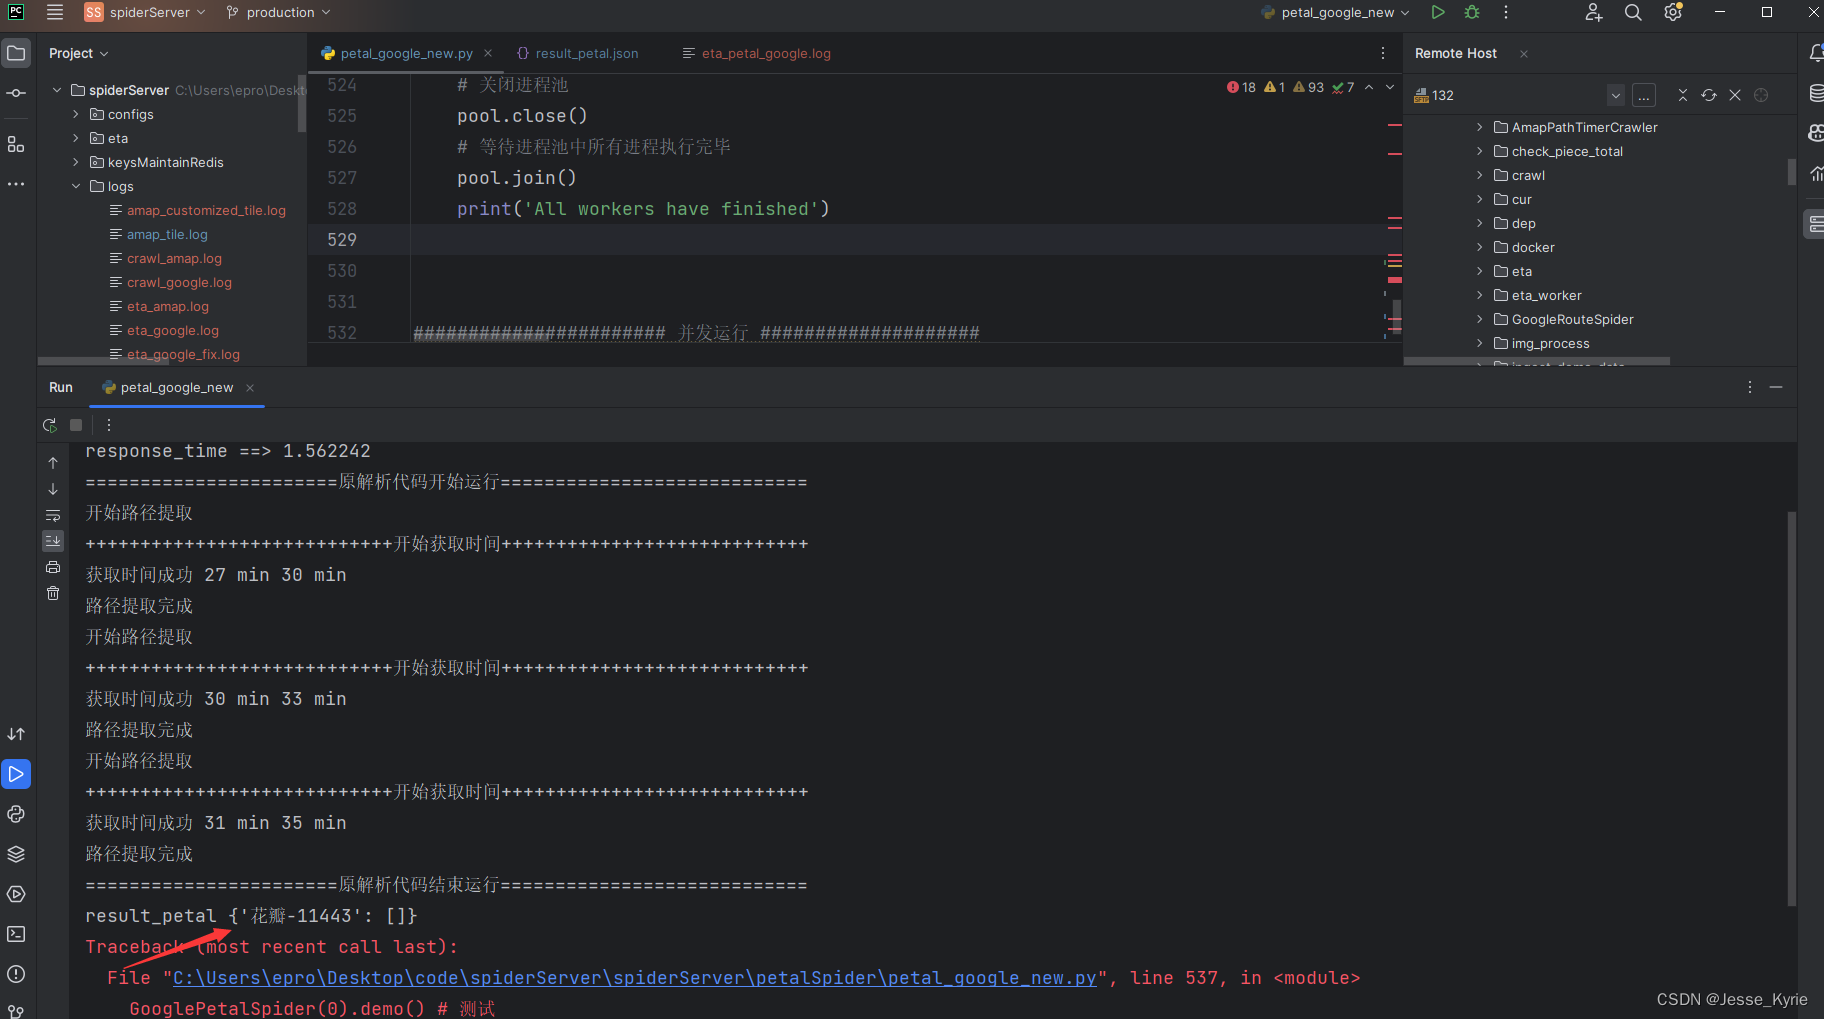Expand the configs folder

[x=76, y=114]
